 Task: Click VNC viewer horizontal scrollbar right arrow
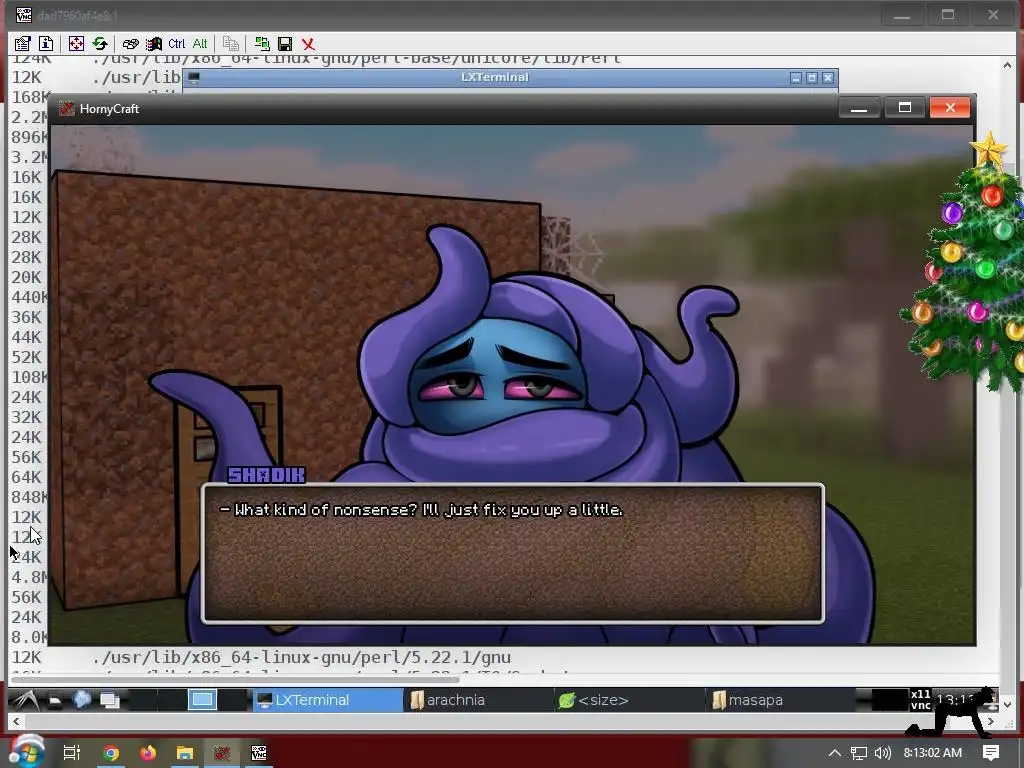point(991,722)
